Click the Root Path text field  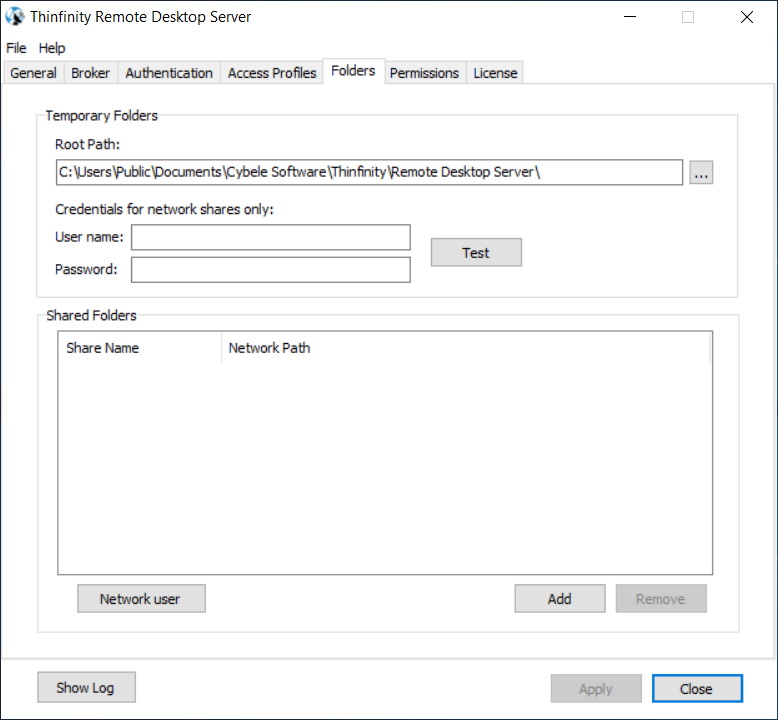coord(369,172)
